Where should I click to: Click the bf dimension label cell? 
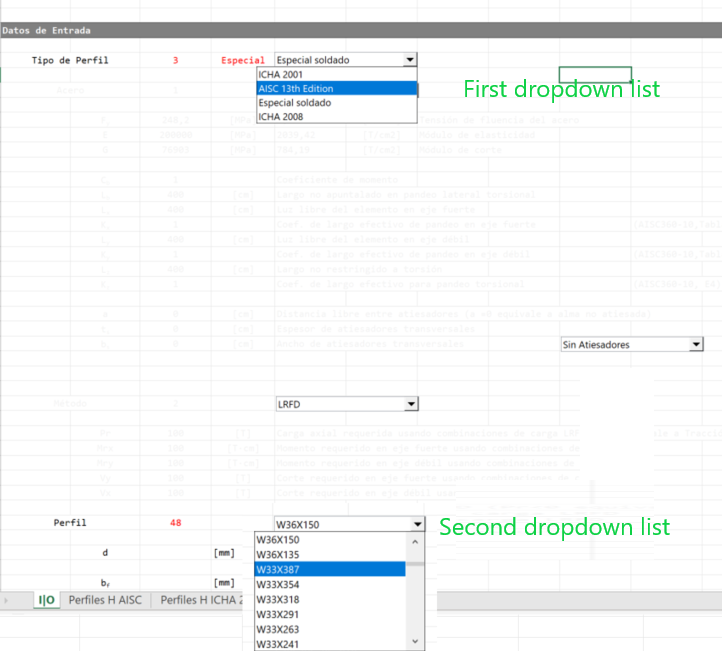pos(105,583)
